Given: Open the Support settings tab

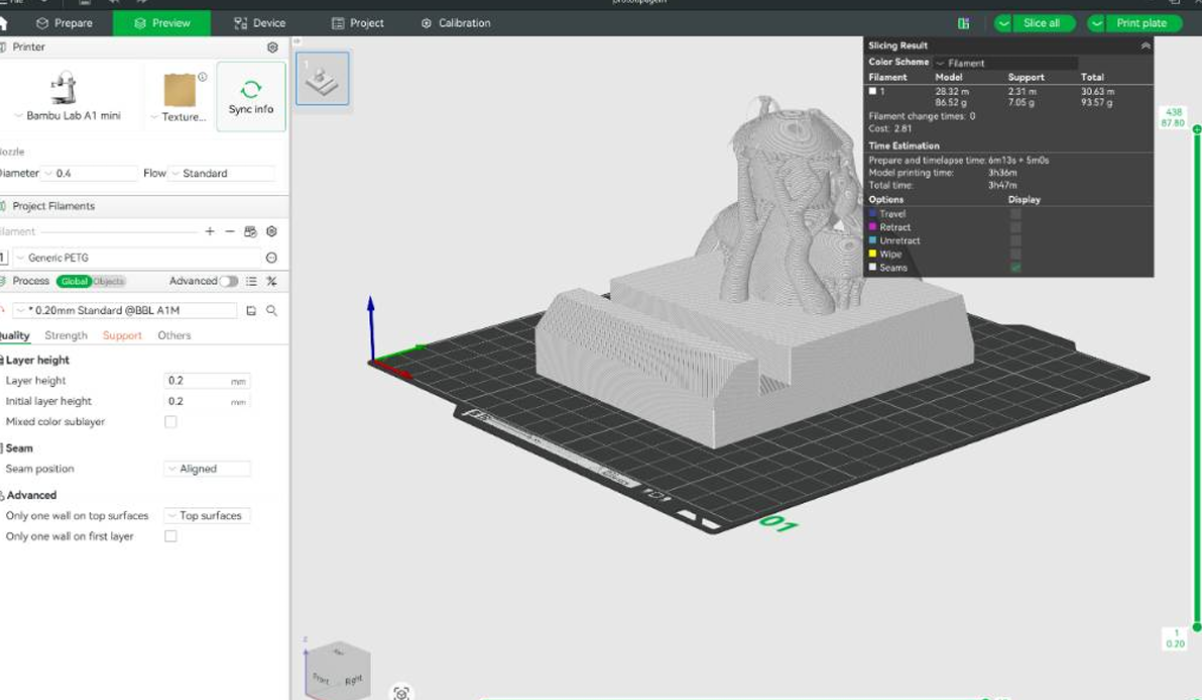Looking at the screenshot, I should pos(122,335).
